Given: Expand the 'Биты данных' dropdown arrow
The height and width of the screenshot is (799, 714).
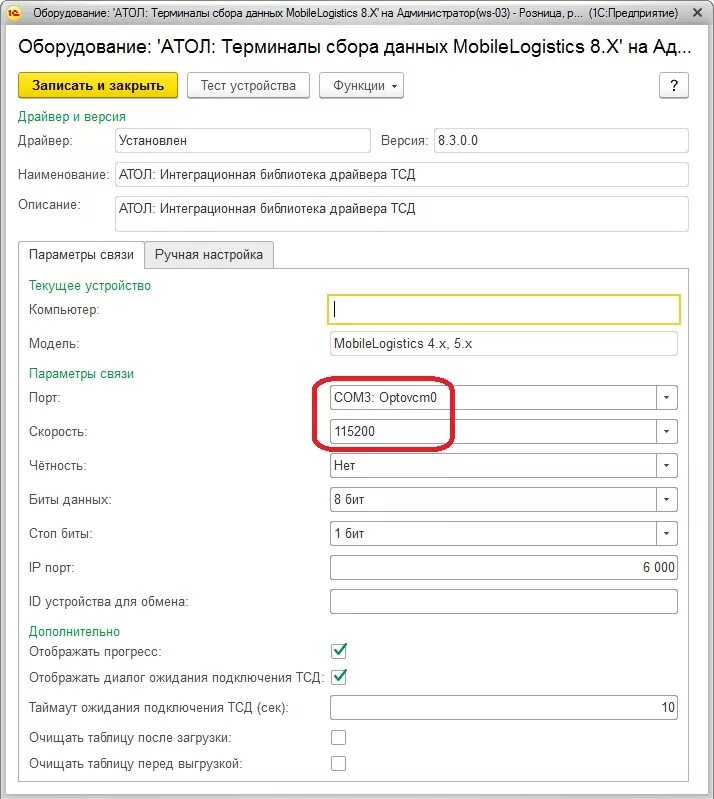Looking at the screenshot, I should (x=667, y=499).
